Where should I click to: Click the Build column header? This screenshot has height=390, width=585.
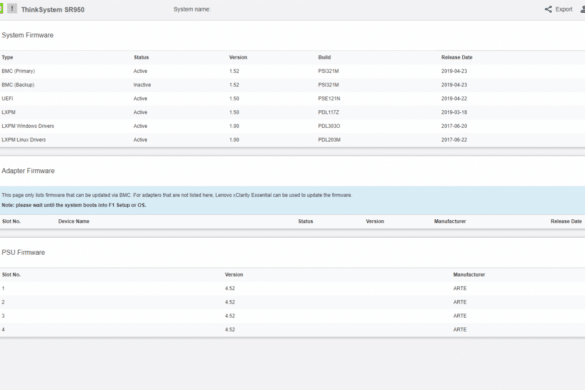pyautogui.click(x=324, y=57)
